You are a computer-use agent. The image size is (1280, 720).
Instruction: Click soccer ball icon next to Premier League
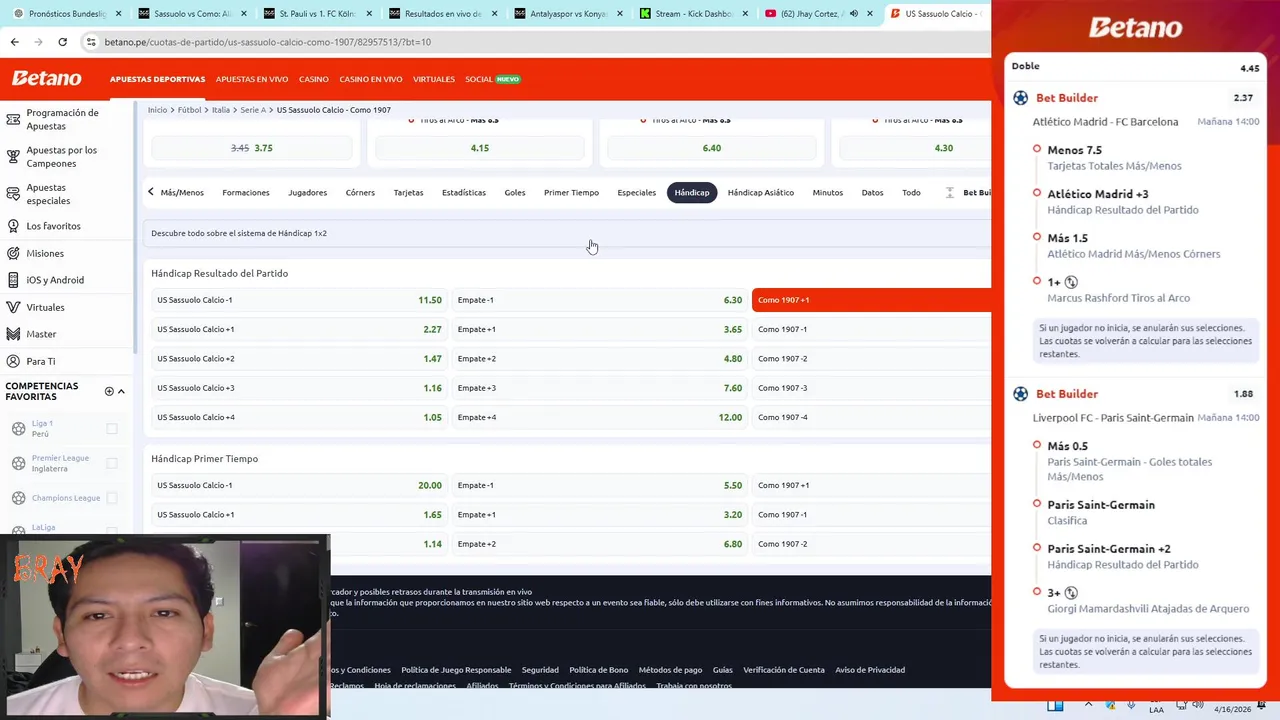point(18,463)
